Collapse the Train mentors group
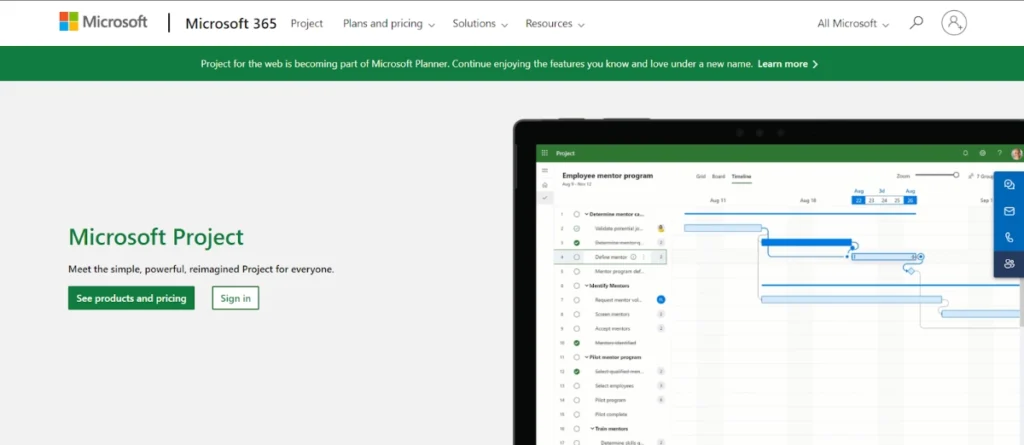Image resolution: width=1024 pixels, height=445 pixels. point(593,429)
